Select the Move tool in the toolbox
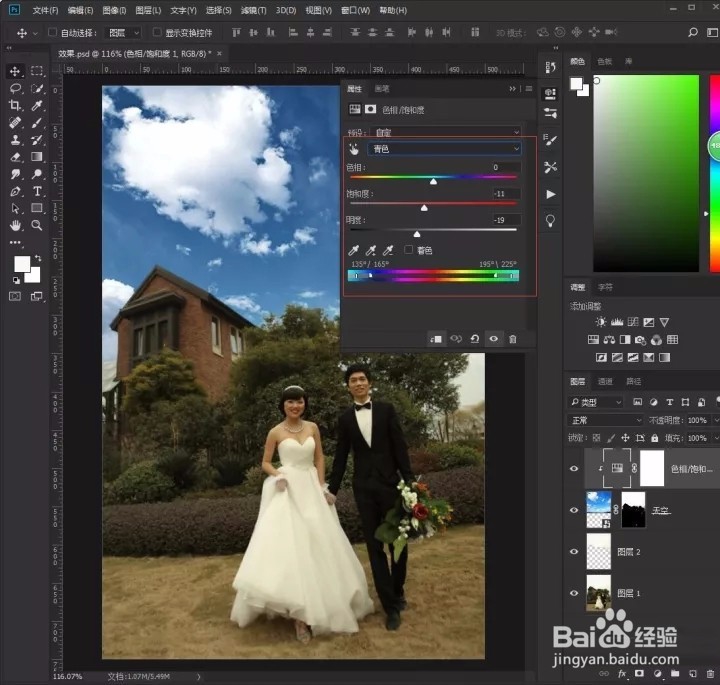720x685 pixels. (15, 71)
